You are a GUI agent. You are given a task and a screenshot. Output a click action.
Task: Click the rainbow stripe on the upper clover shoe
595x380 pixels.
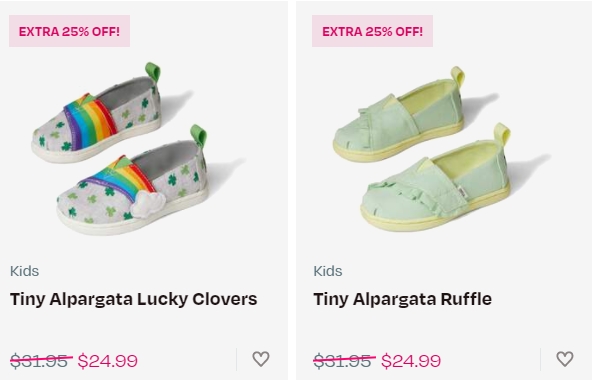point(91,121)
